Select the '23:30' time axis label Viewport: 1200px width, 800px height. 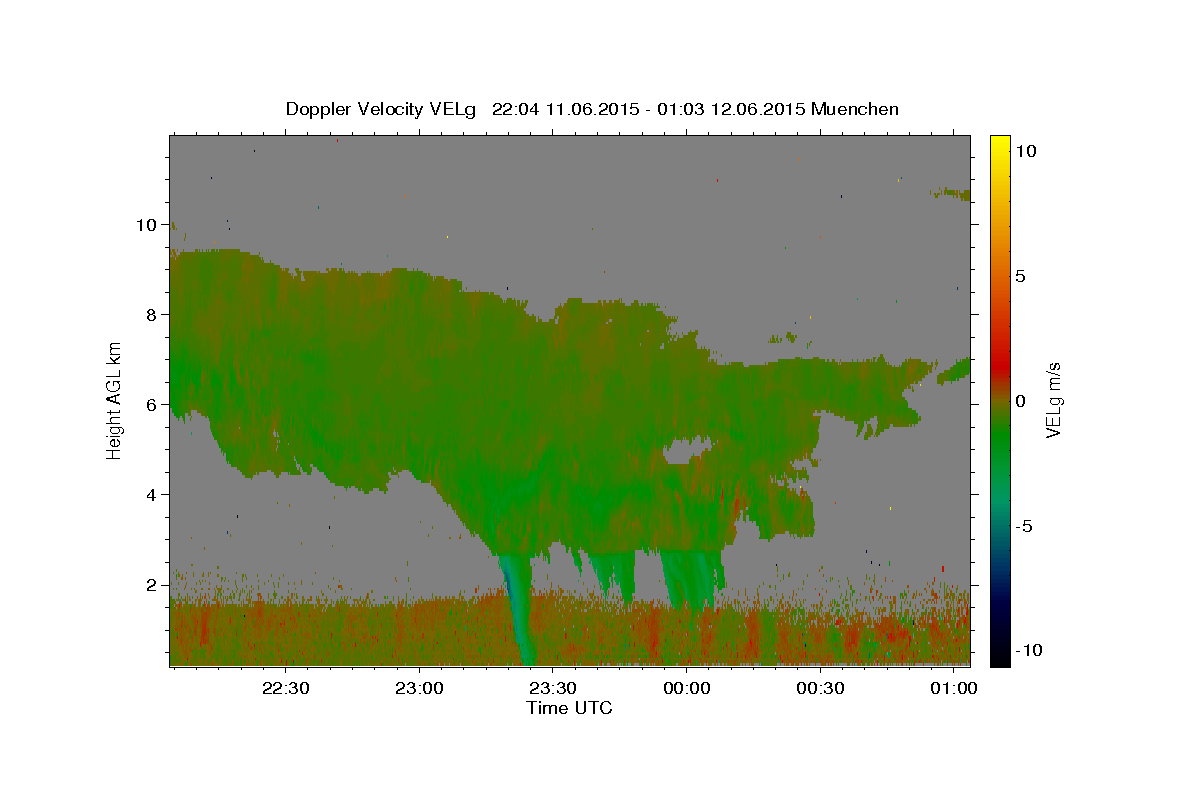pos(553,688)
